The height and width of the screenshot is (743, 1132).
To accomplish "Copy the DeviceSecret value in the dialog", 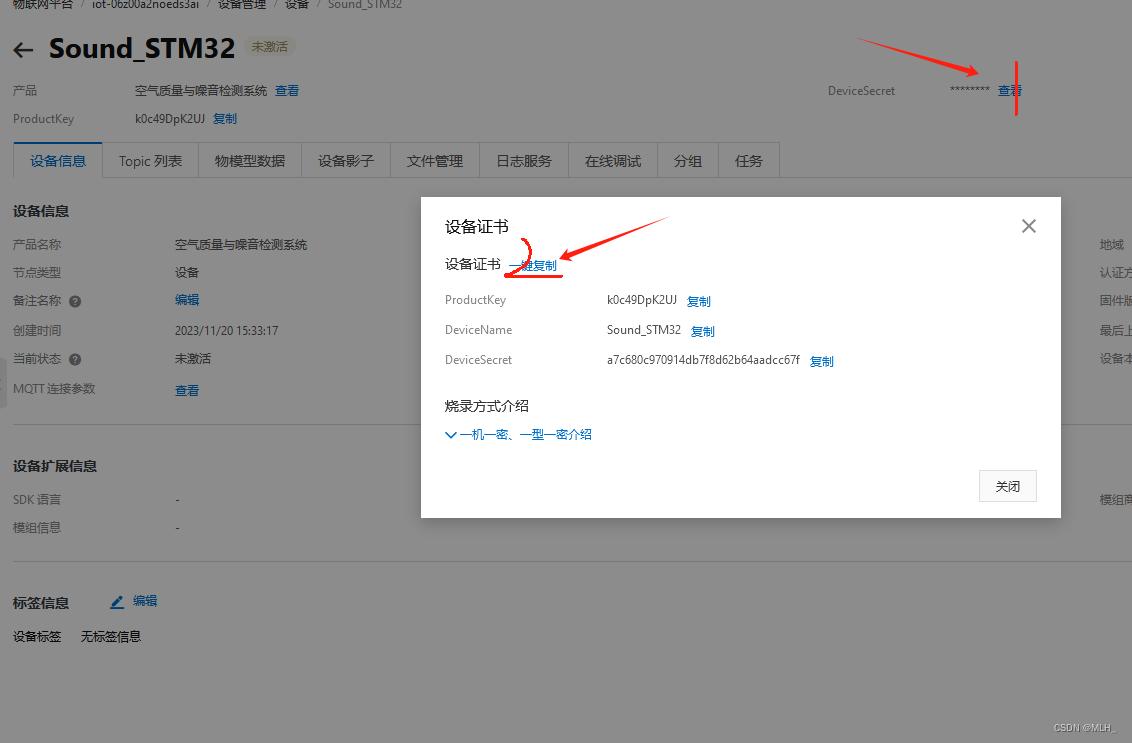I will coord(822,361).
